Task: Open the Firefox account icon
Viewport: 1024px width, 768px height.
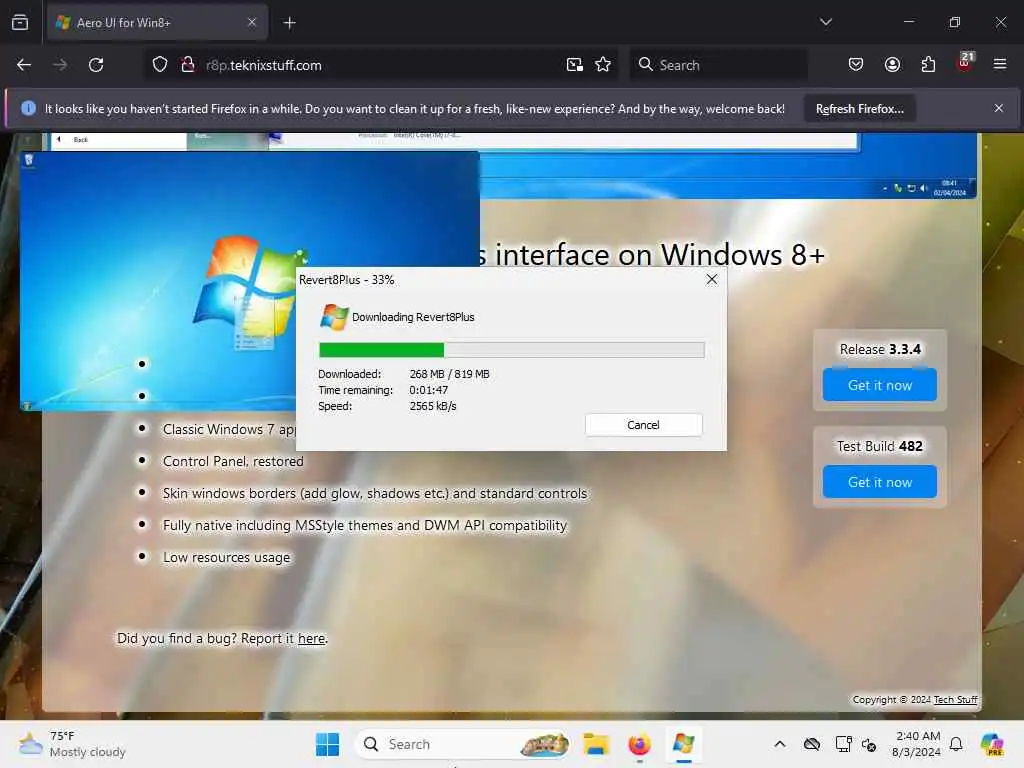Action: click(892, 65)
